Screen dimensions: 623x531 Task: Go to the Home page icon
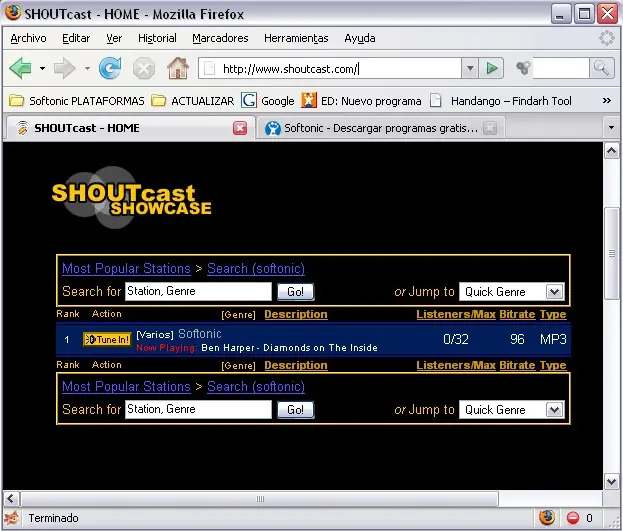tap(178, 68)
